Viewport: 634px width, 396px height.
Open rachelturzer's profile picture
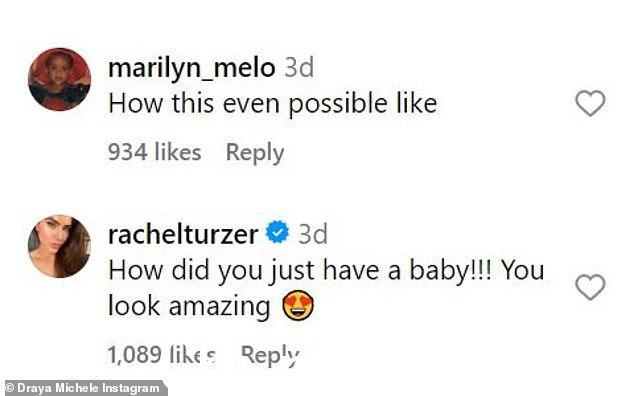59,246
